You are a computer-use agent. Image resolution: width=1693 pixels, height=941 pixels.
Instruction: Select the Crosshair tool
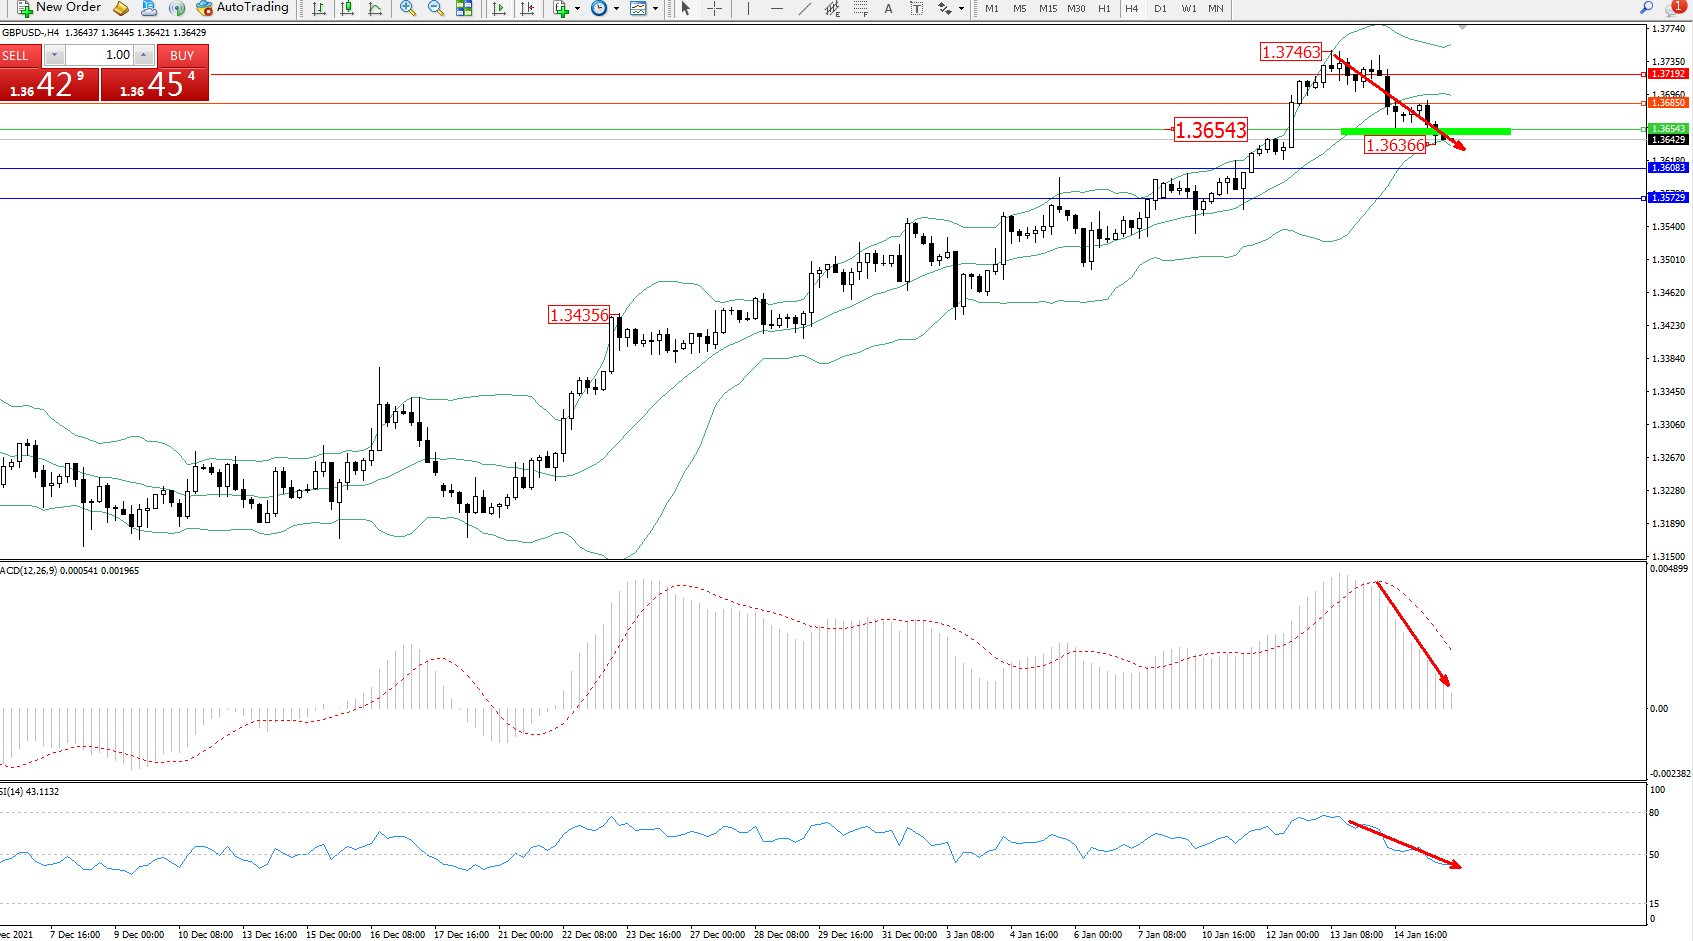point(714,8)
